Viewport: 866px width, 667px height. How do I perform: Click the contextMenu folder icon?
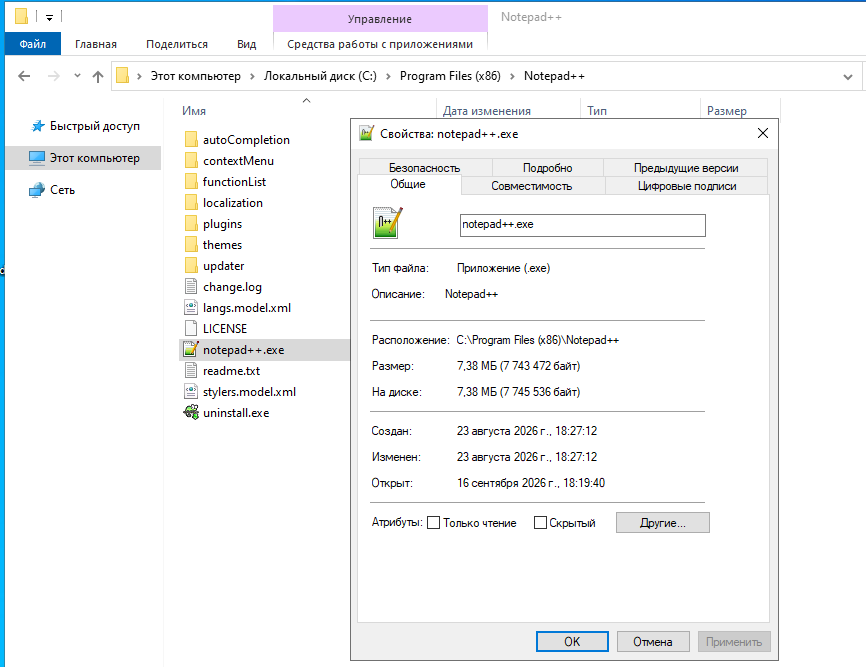click(x=191, y=160)
